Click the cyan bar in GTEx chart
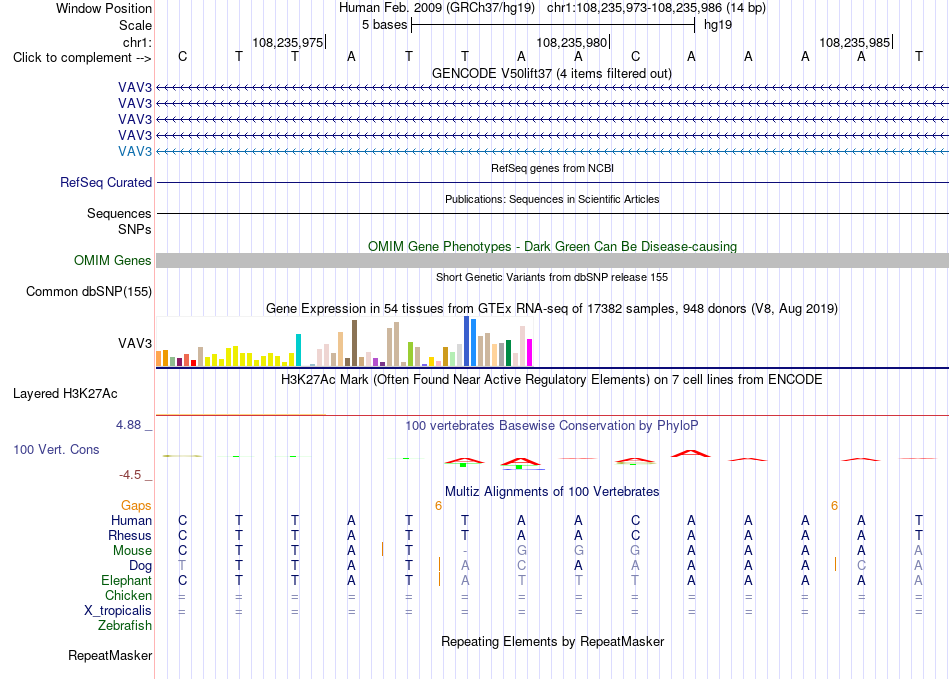 point(298,350)
